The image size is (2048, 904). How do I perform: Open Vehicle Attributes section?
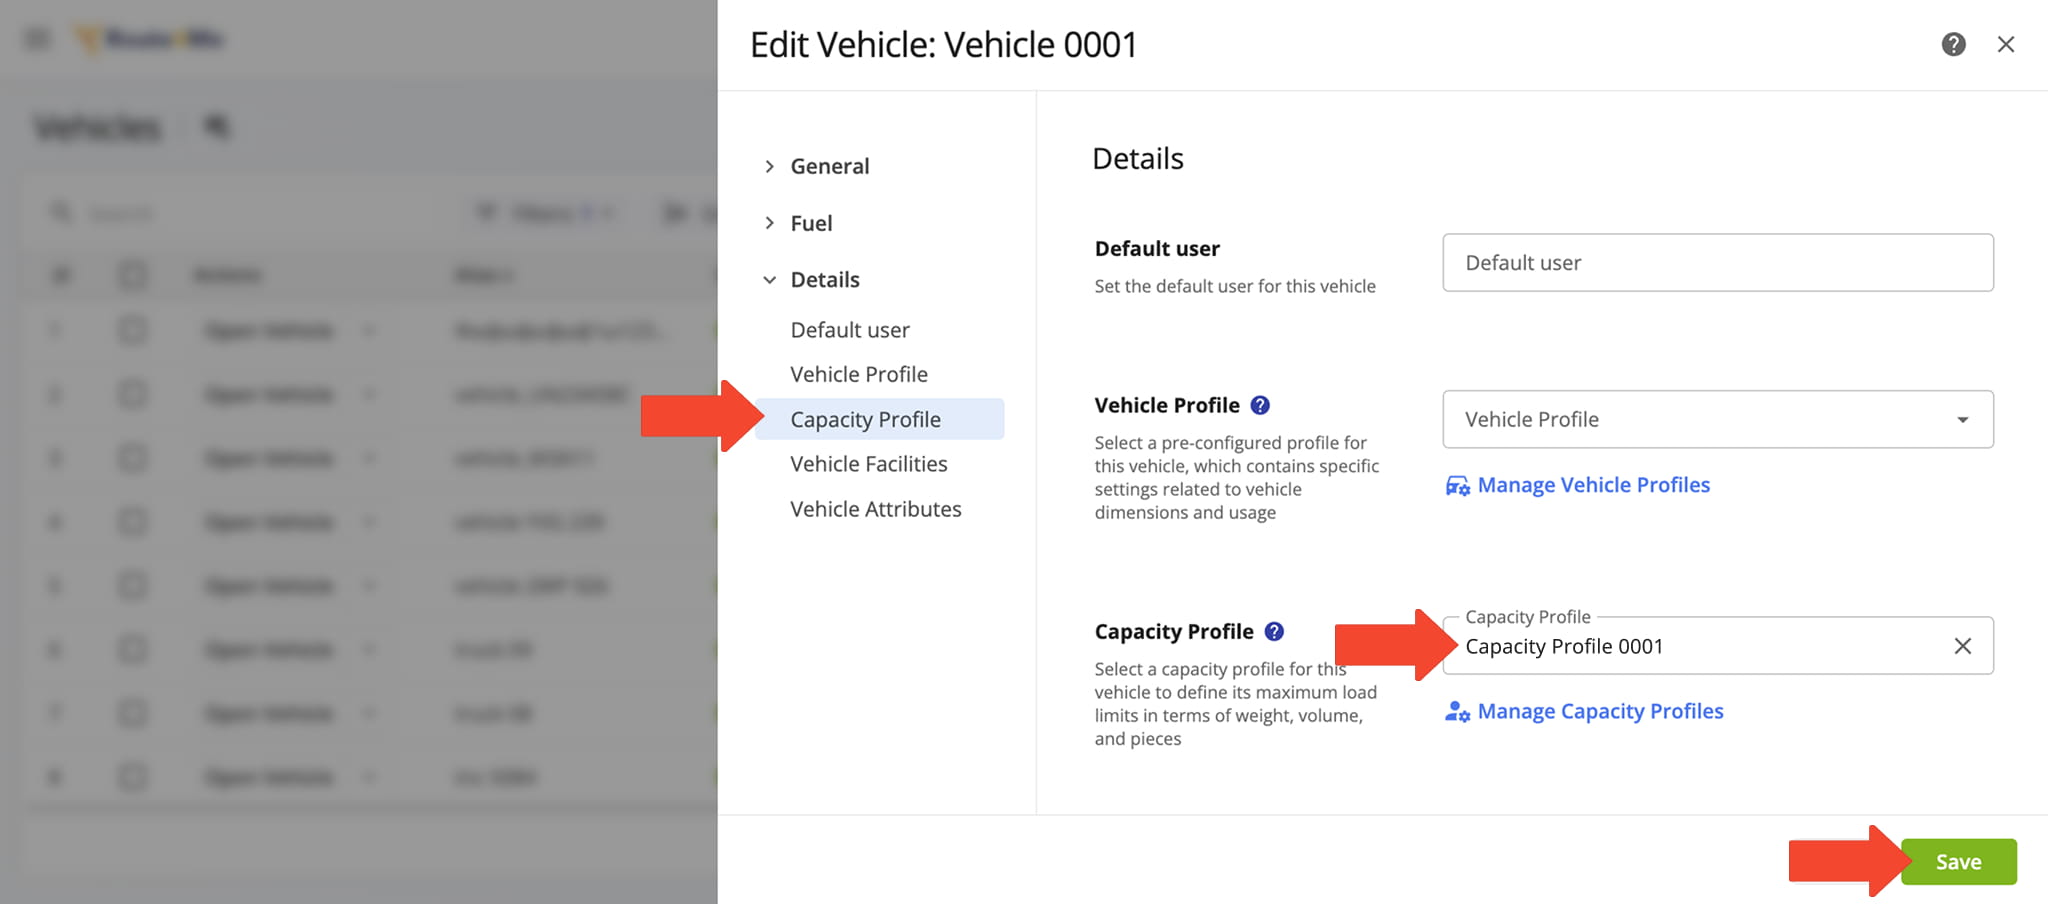pos(875,509)
